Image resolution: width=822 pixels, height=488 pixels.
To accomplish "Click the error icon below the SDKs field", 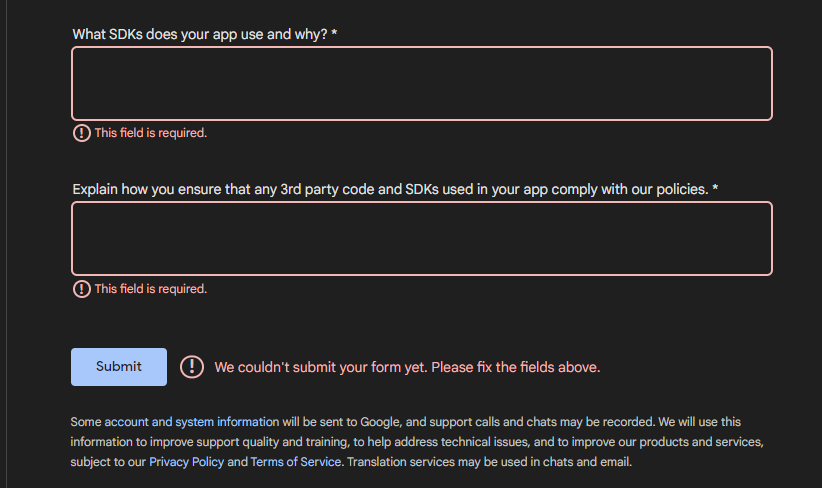I will (x=82, y=133).
